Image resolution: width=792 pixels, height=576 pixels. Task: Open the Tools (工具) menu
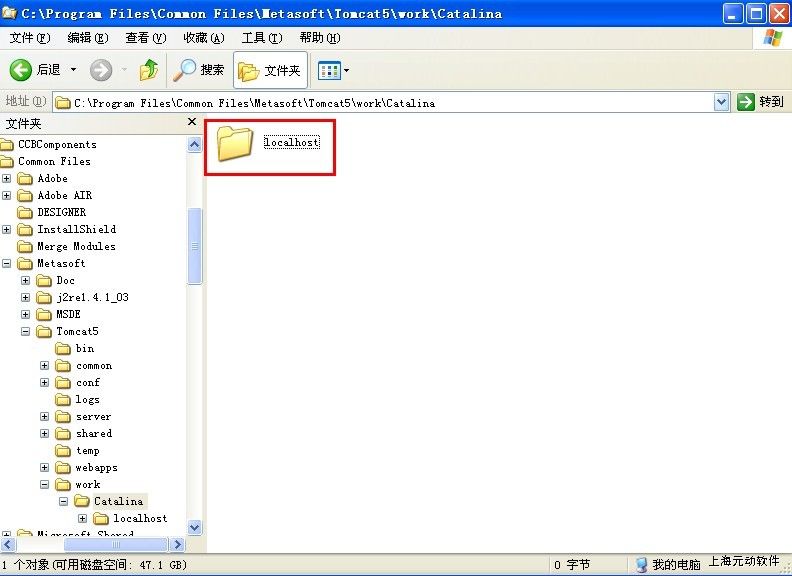tap(261, 38)
